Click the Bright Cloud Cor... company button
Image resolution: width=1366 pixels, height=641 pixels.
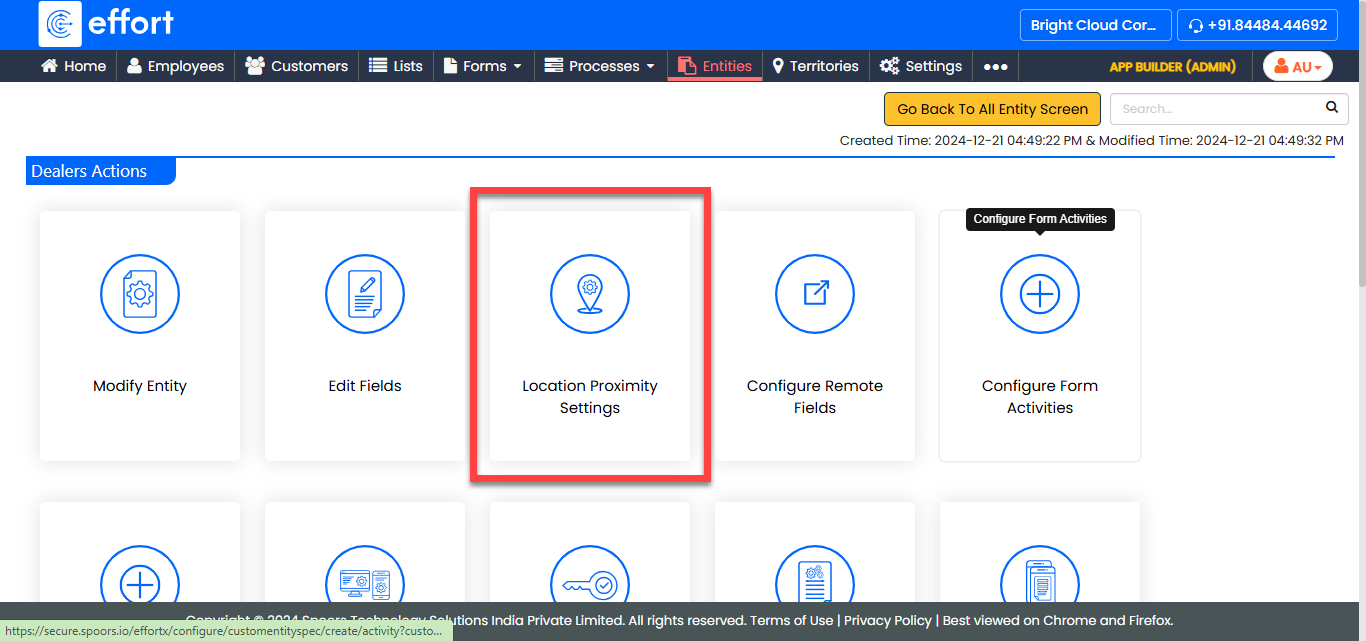click(1093, 25)
